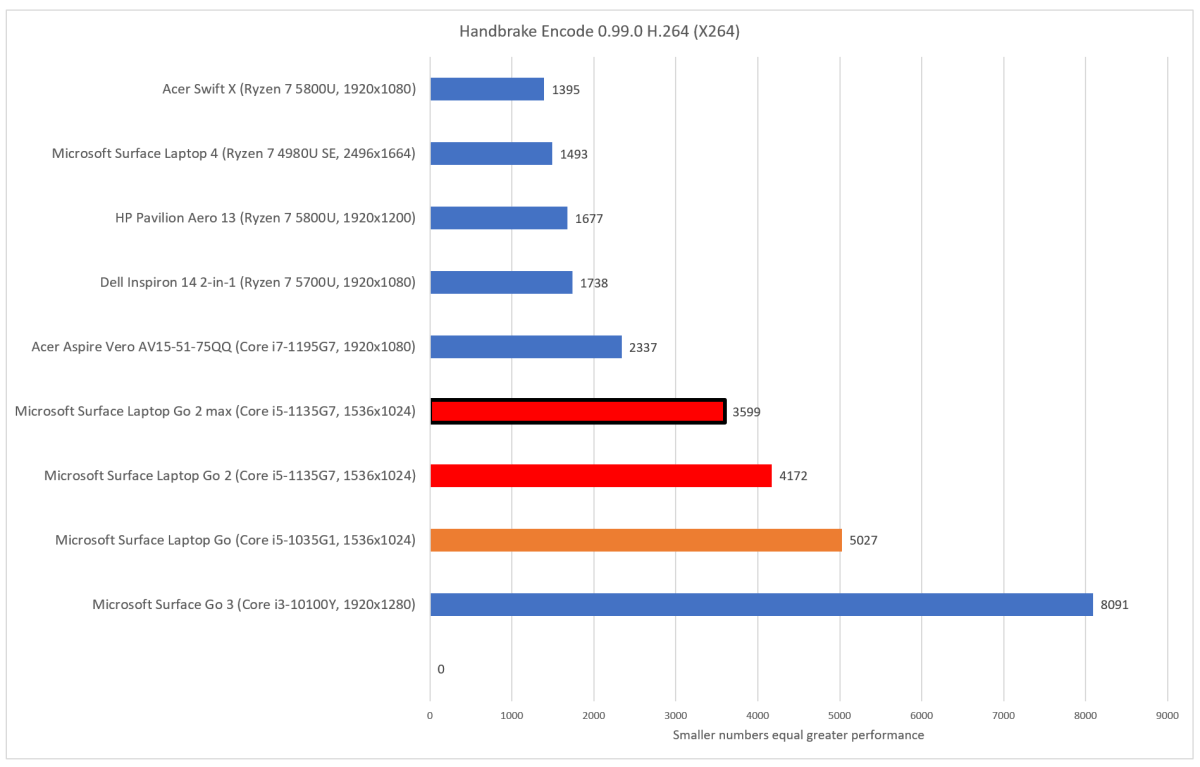Click the data label 5027

click(x=862, y=540)
